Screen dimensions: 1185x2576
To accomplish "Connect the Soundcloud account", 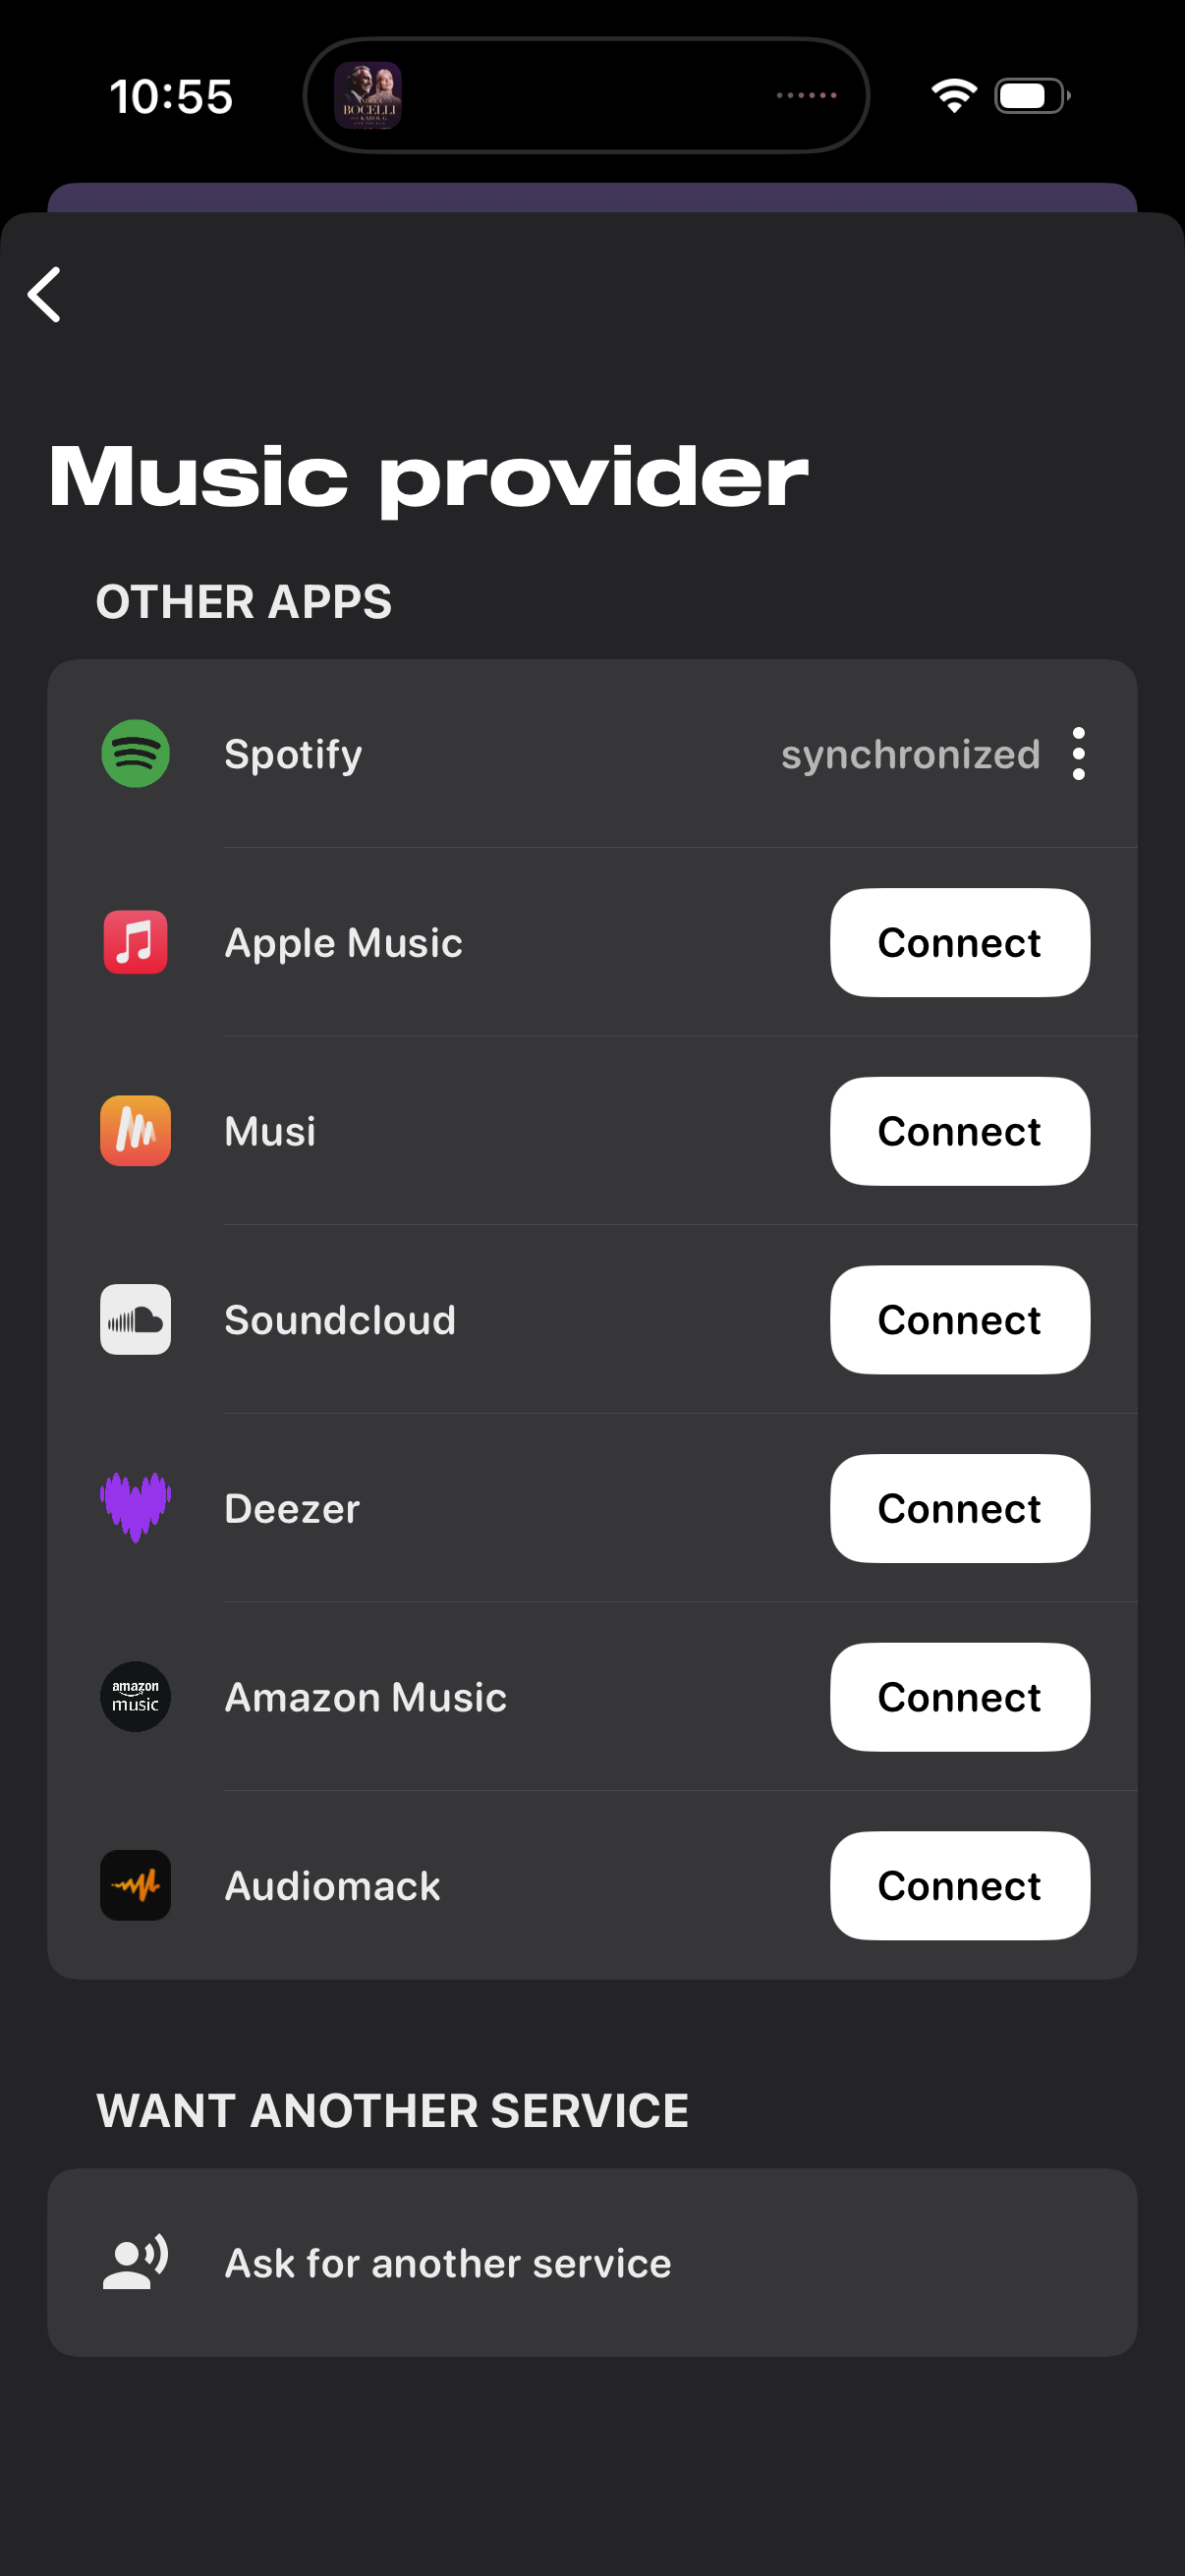I will coord(959,1320).
